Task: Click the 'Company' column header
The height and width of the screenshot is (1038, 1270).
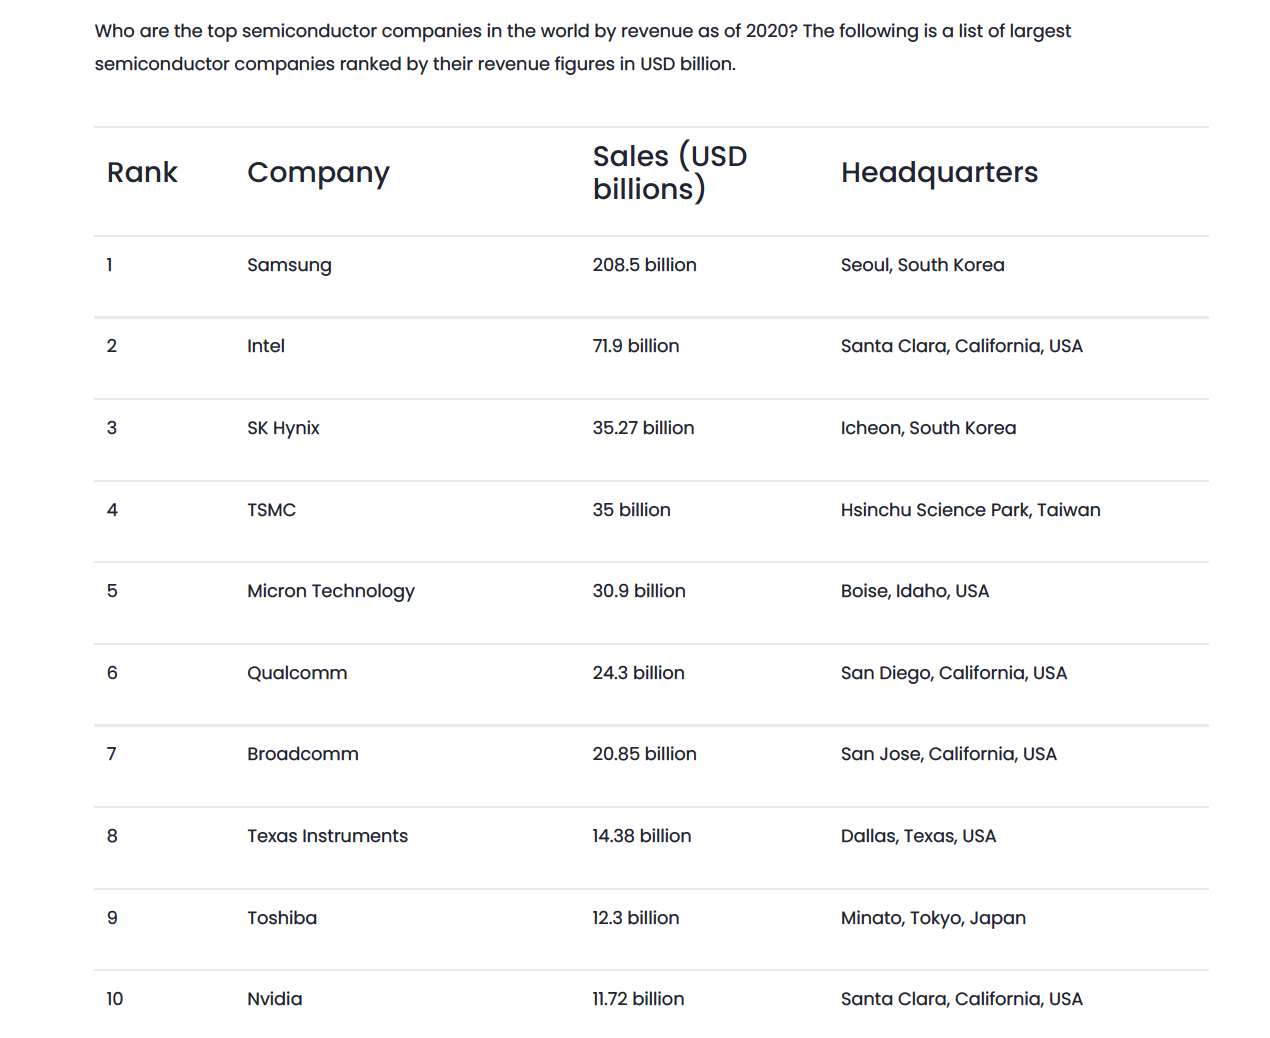Action: (x=318, y=173)
